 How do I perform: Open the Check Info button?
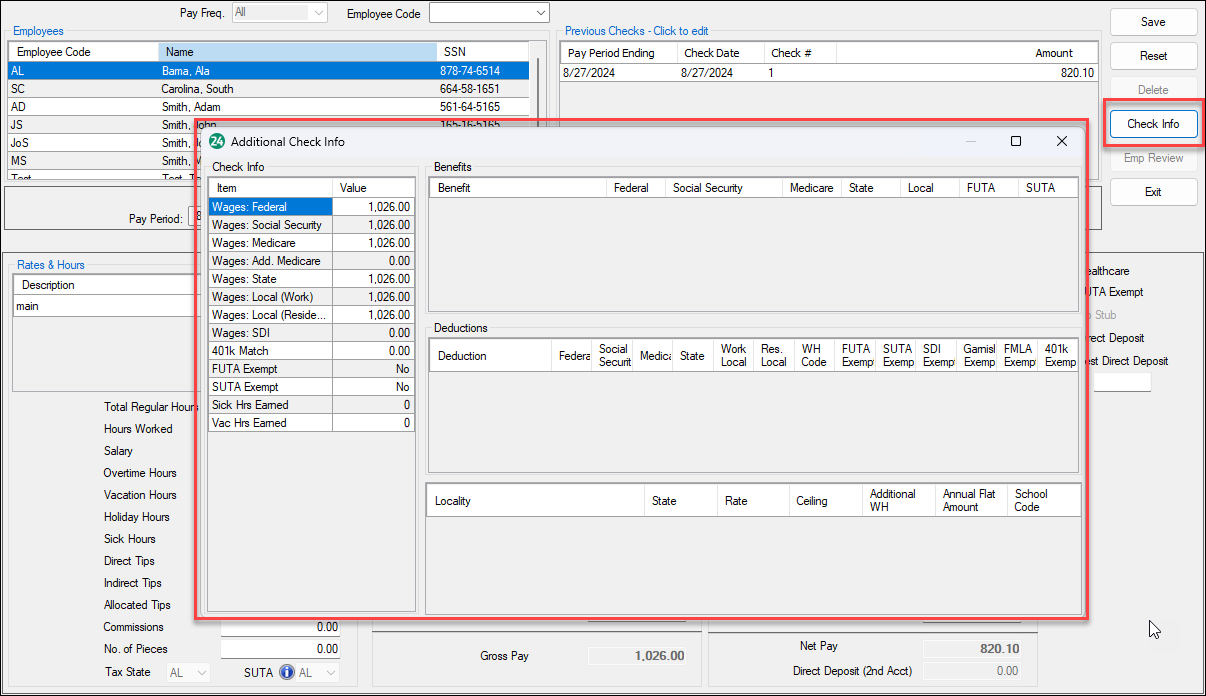[1153, 124]
